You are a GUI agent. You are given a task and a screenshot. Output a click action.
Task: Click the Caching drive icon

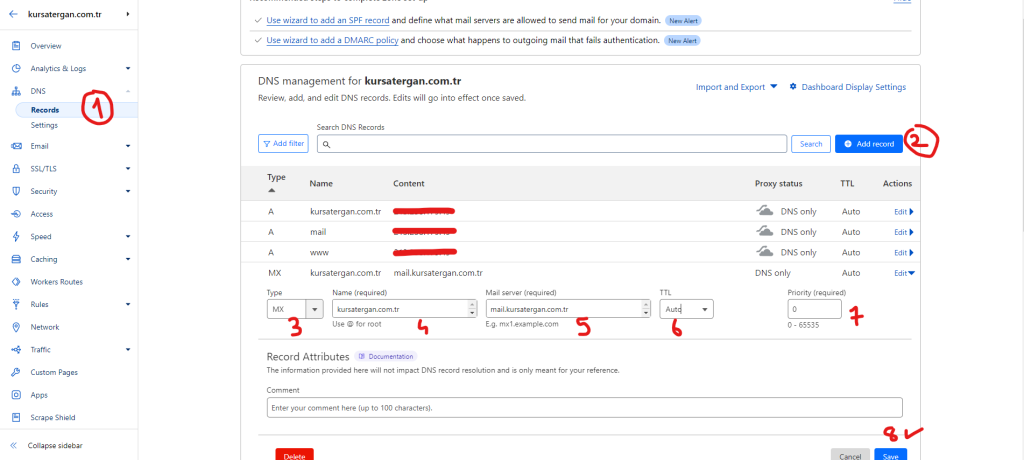coord(16,259)
